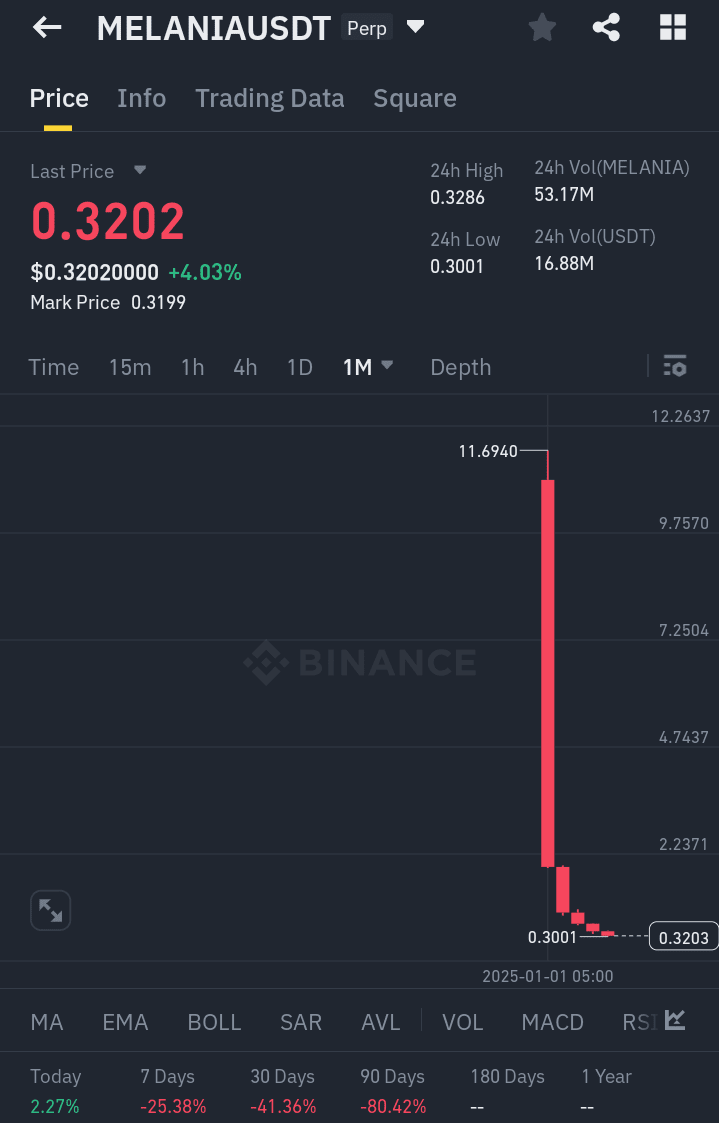
Task: Toggle the VOL indicator
Action: 463,1022
